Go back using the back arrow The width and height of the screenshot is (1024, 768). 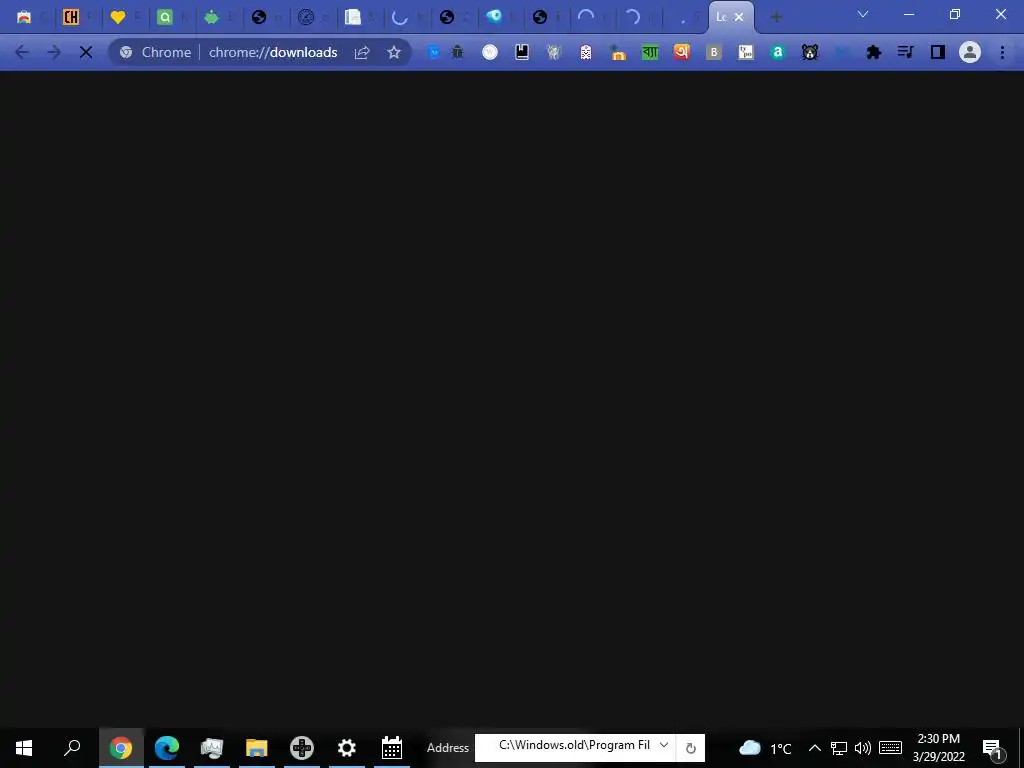point(22,52)
